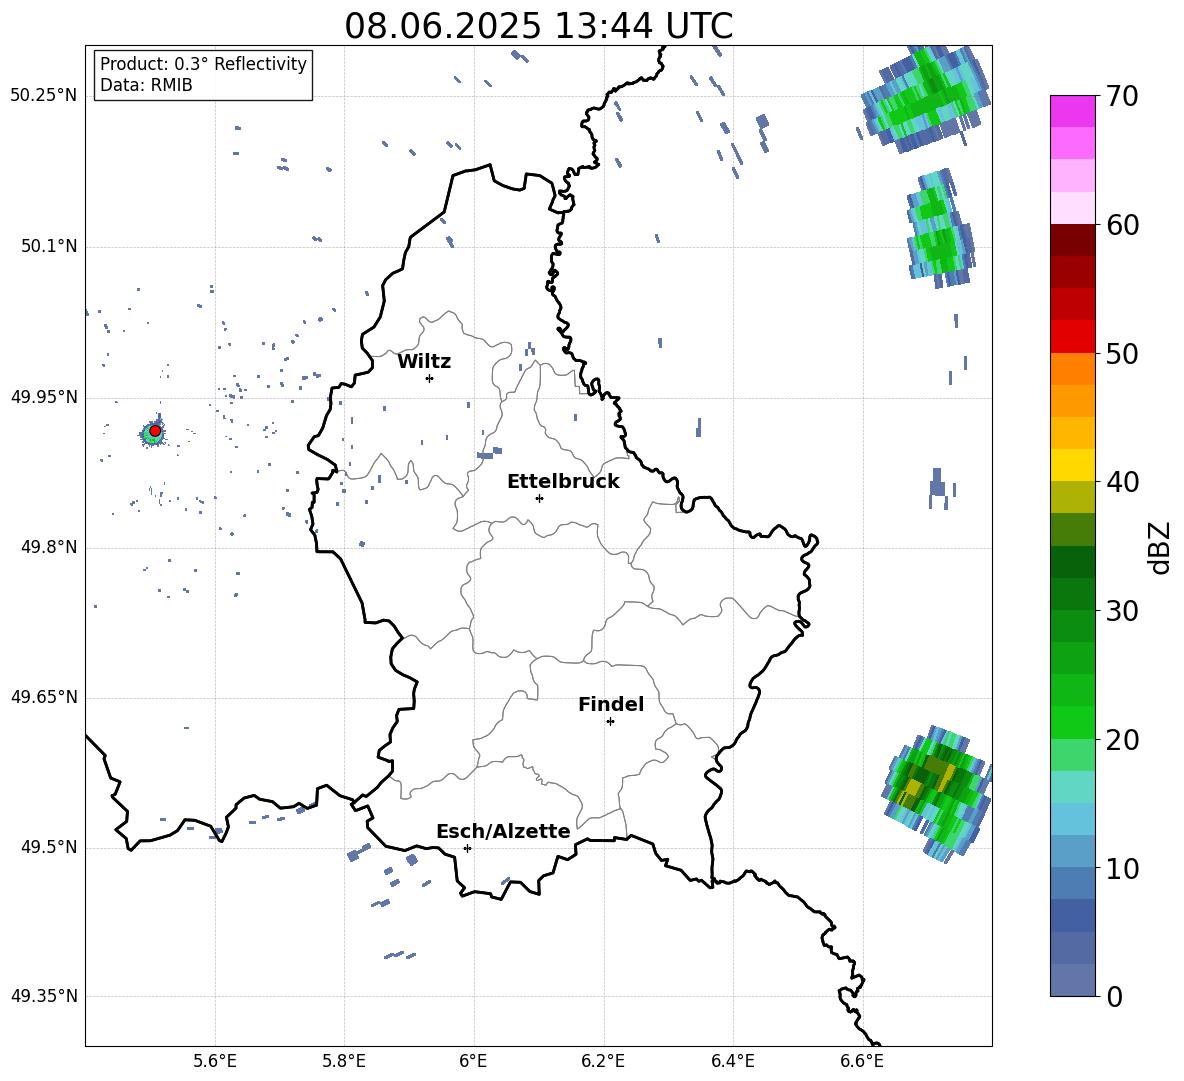Viewport: 1184px width, 1081px height.
Task: Click the magenta top colorbar segment
Action: click(1072, 111)
